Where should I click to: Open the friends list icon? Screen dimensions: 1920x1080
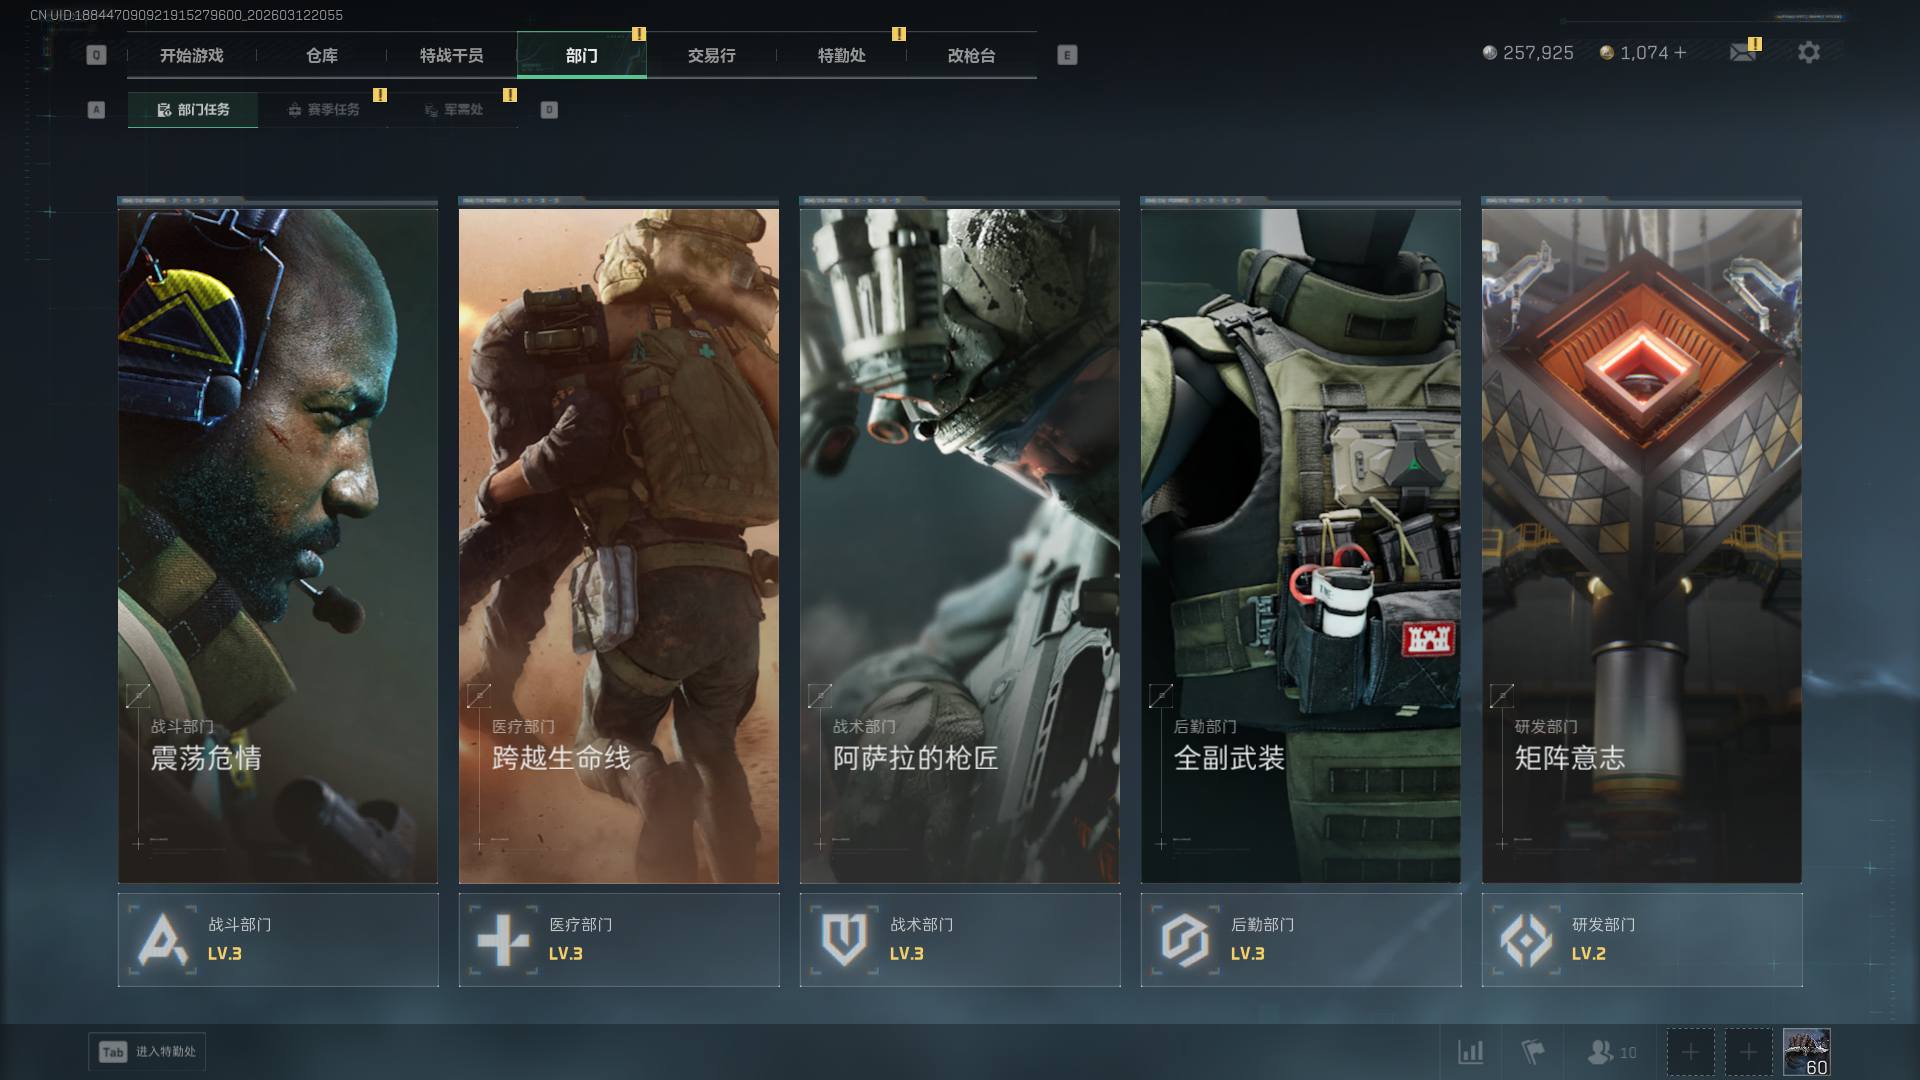[x=1601, y=1051]
